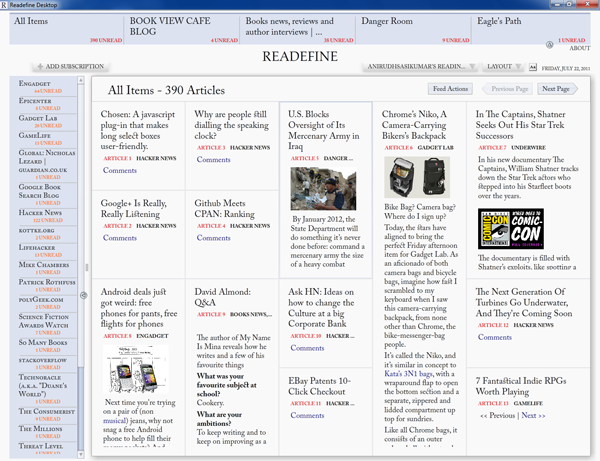The image size is (600, 461).
Task: Switch to the Book View Cafe Blog tab
Action: click(x=182, y=30)
